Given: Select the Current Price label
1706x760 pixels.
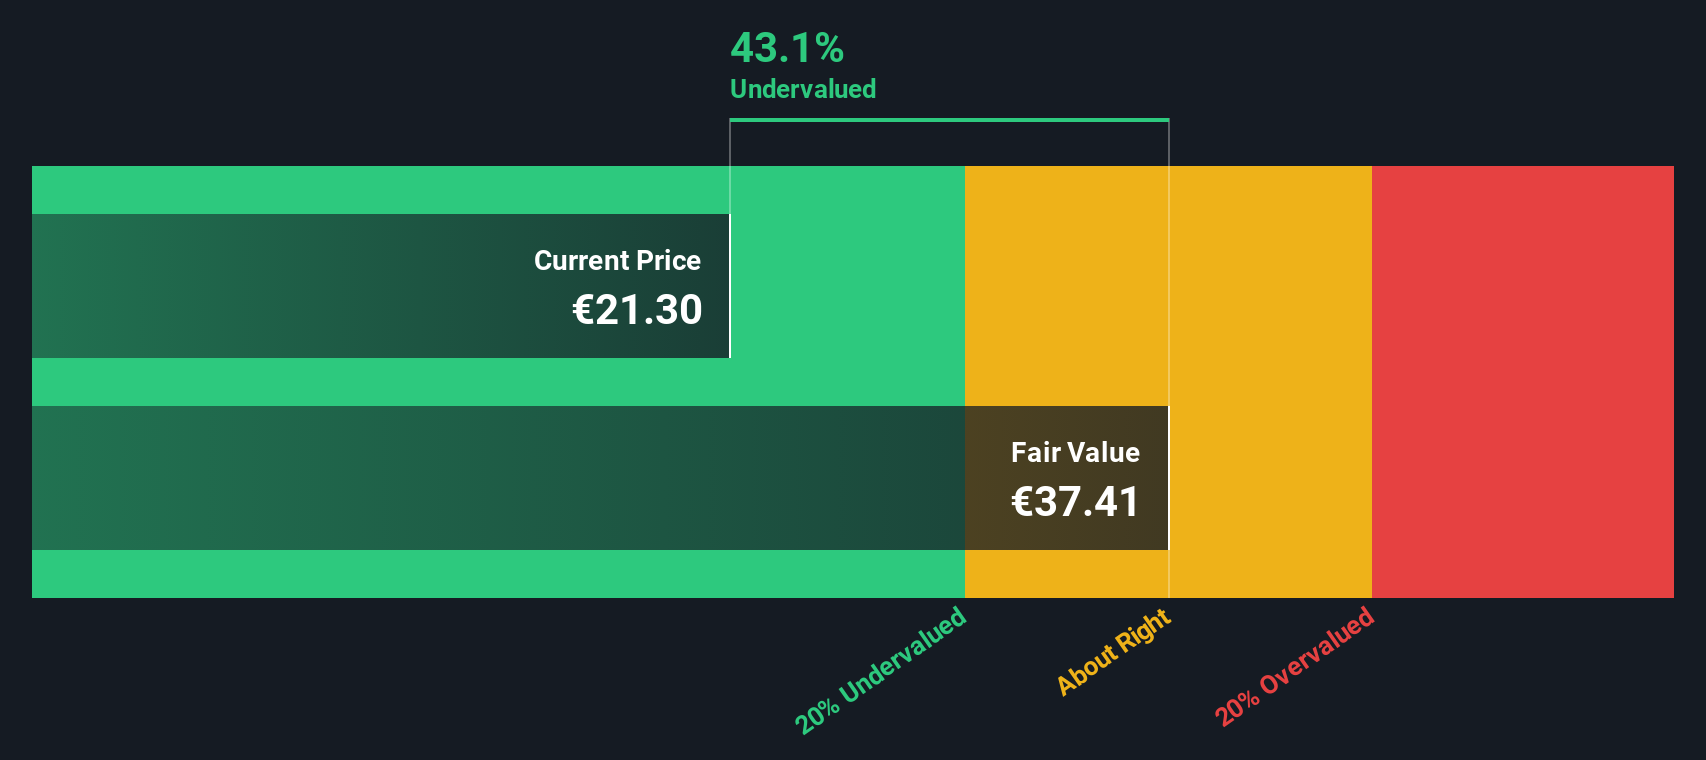Looking at the screenshot, I should coord(617,261).
